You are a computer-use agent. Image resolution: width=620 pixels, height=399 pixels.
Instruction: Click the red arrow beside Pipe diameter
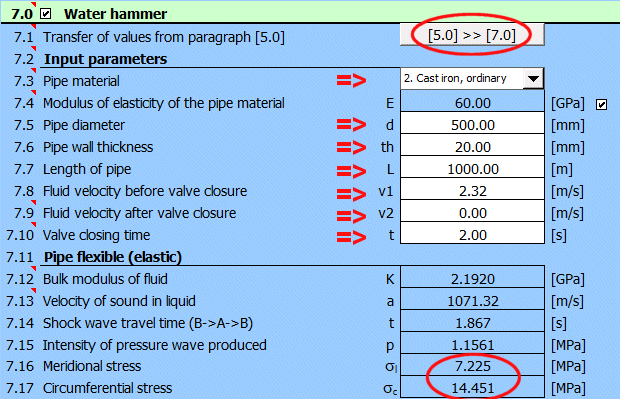point(352,125)
